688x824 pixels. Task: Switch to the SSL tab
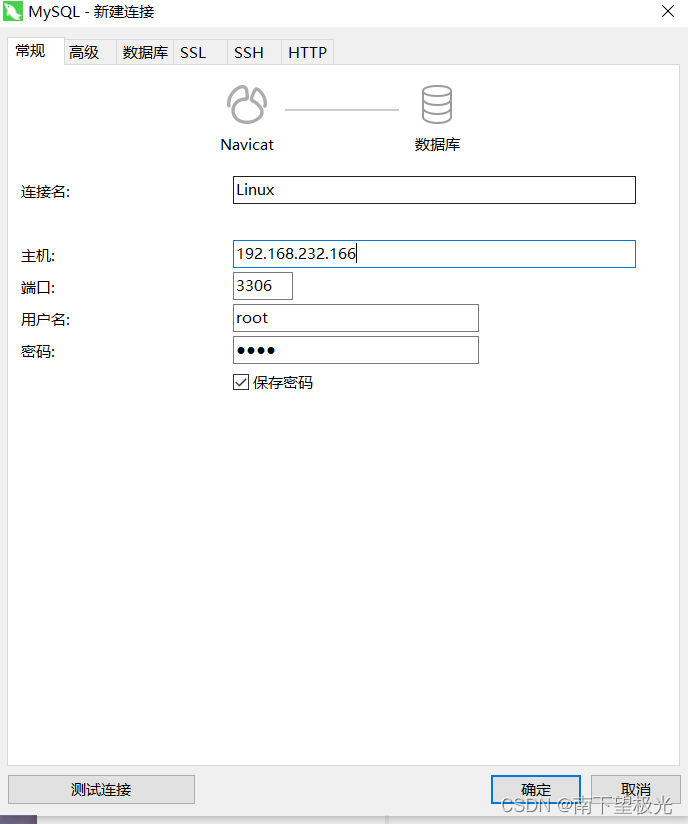200,53
